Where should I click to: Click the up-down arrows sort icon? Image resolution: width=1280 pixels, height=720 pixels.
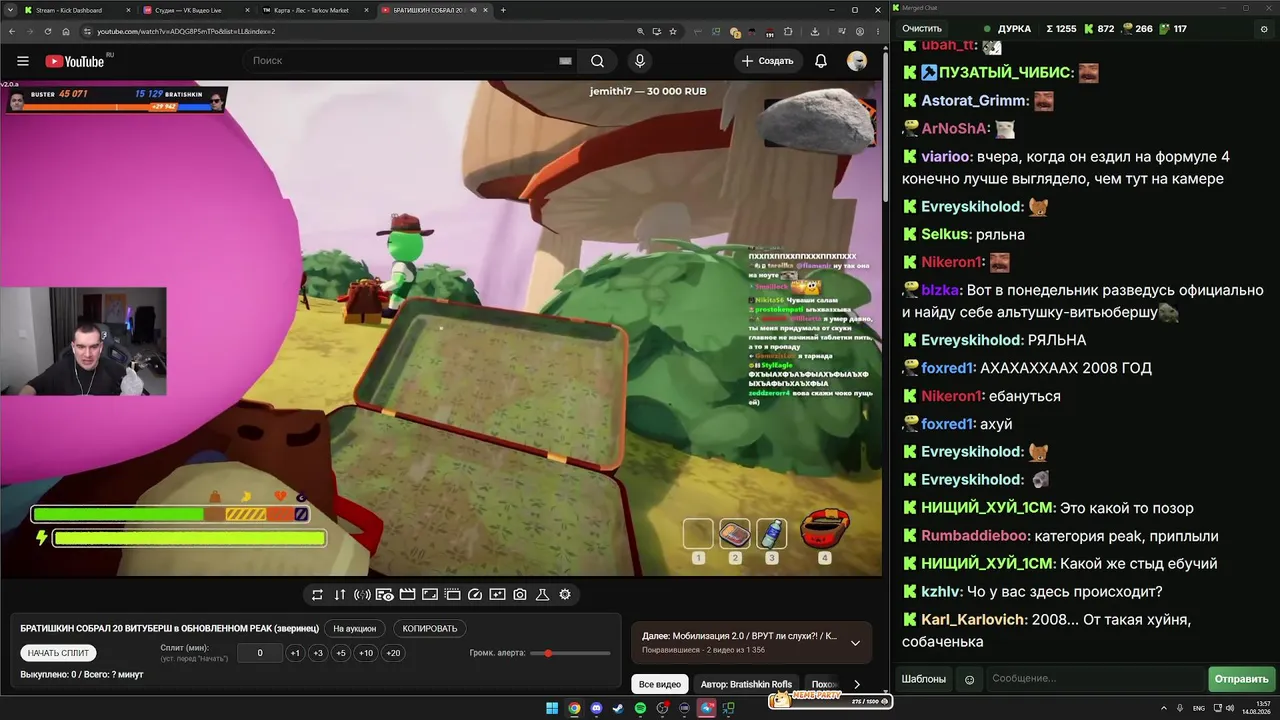point(340,594)
